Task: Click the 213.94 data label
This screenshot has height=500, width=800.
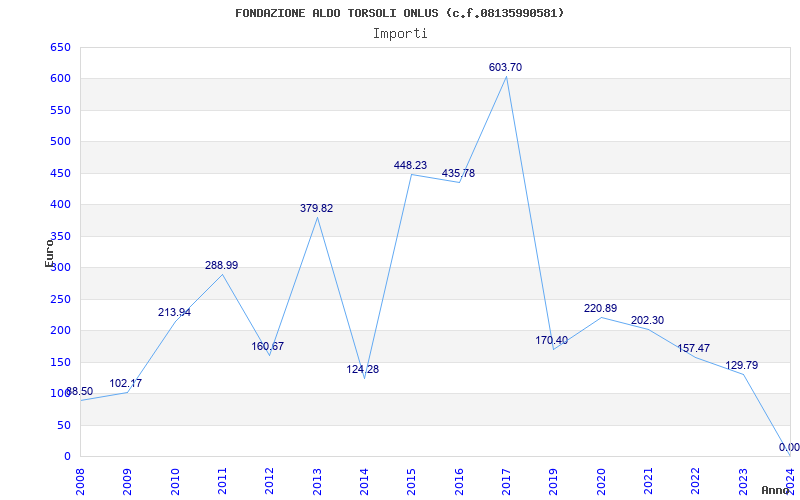Action: click(174, 312)
